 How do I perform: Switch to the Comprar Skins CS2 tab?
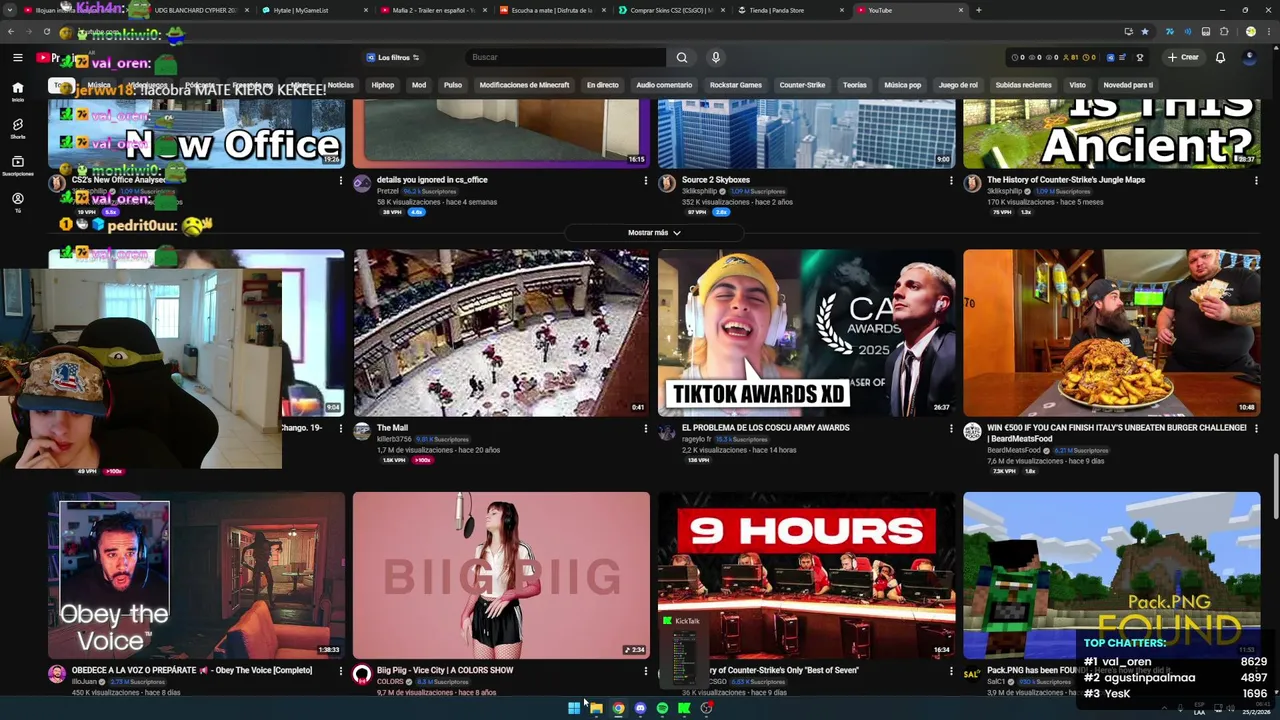pyautogui.click(x=671, y=10)
